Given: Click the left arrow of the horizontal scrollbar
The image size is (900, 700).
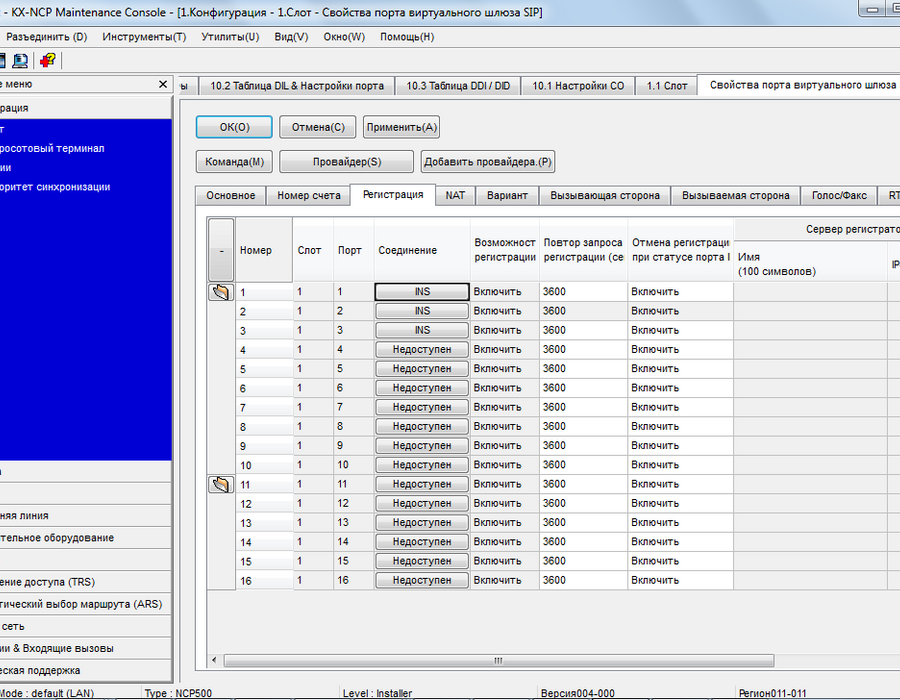Looking at the screenshot, I should point(215,660).
